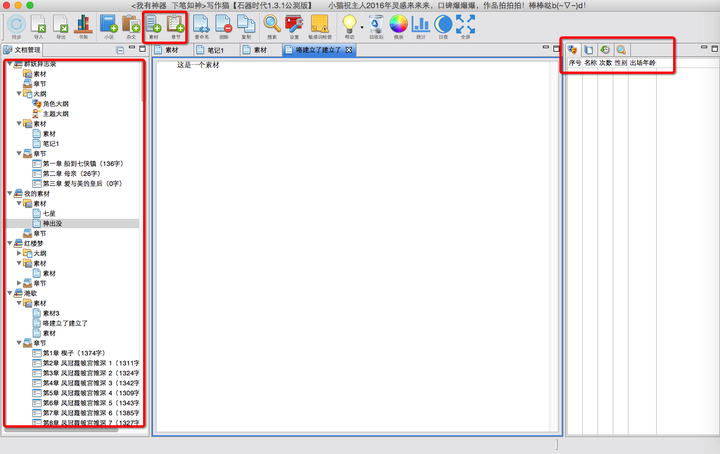Collapse 大纲 folder above 角色大纲
Viewport: 720px width, 454px height.
pyautogui.click(x=19, y=94)
